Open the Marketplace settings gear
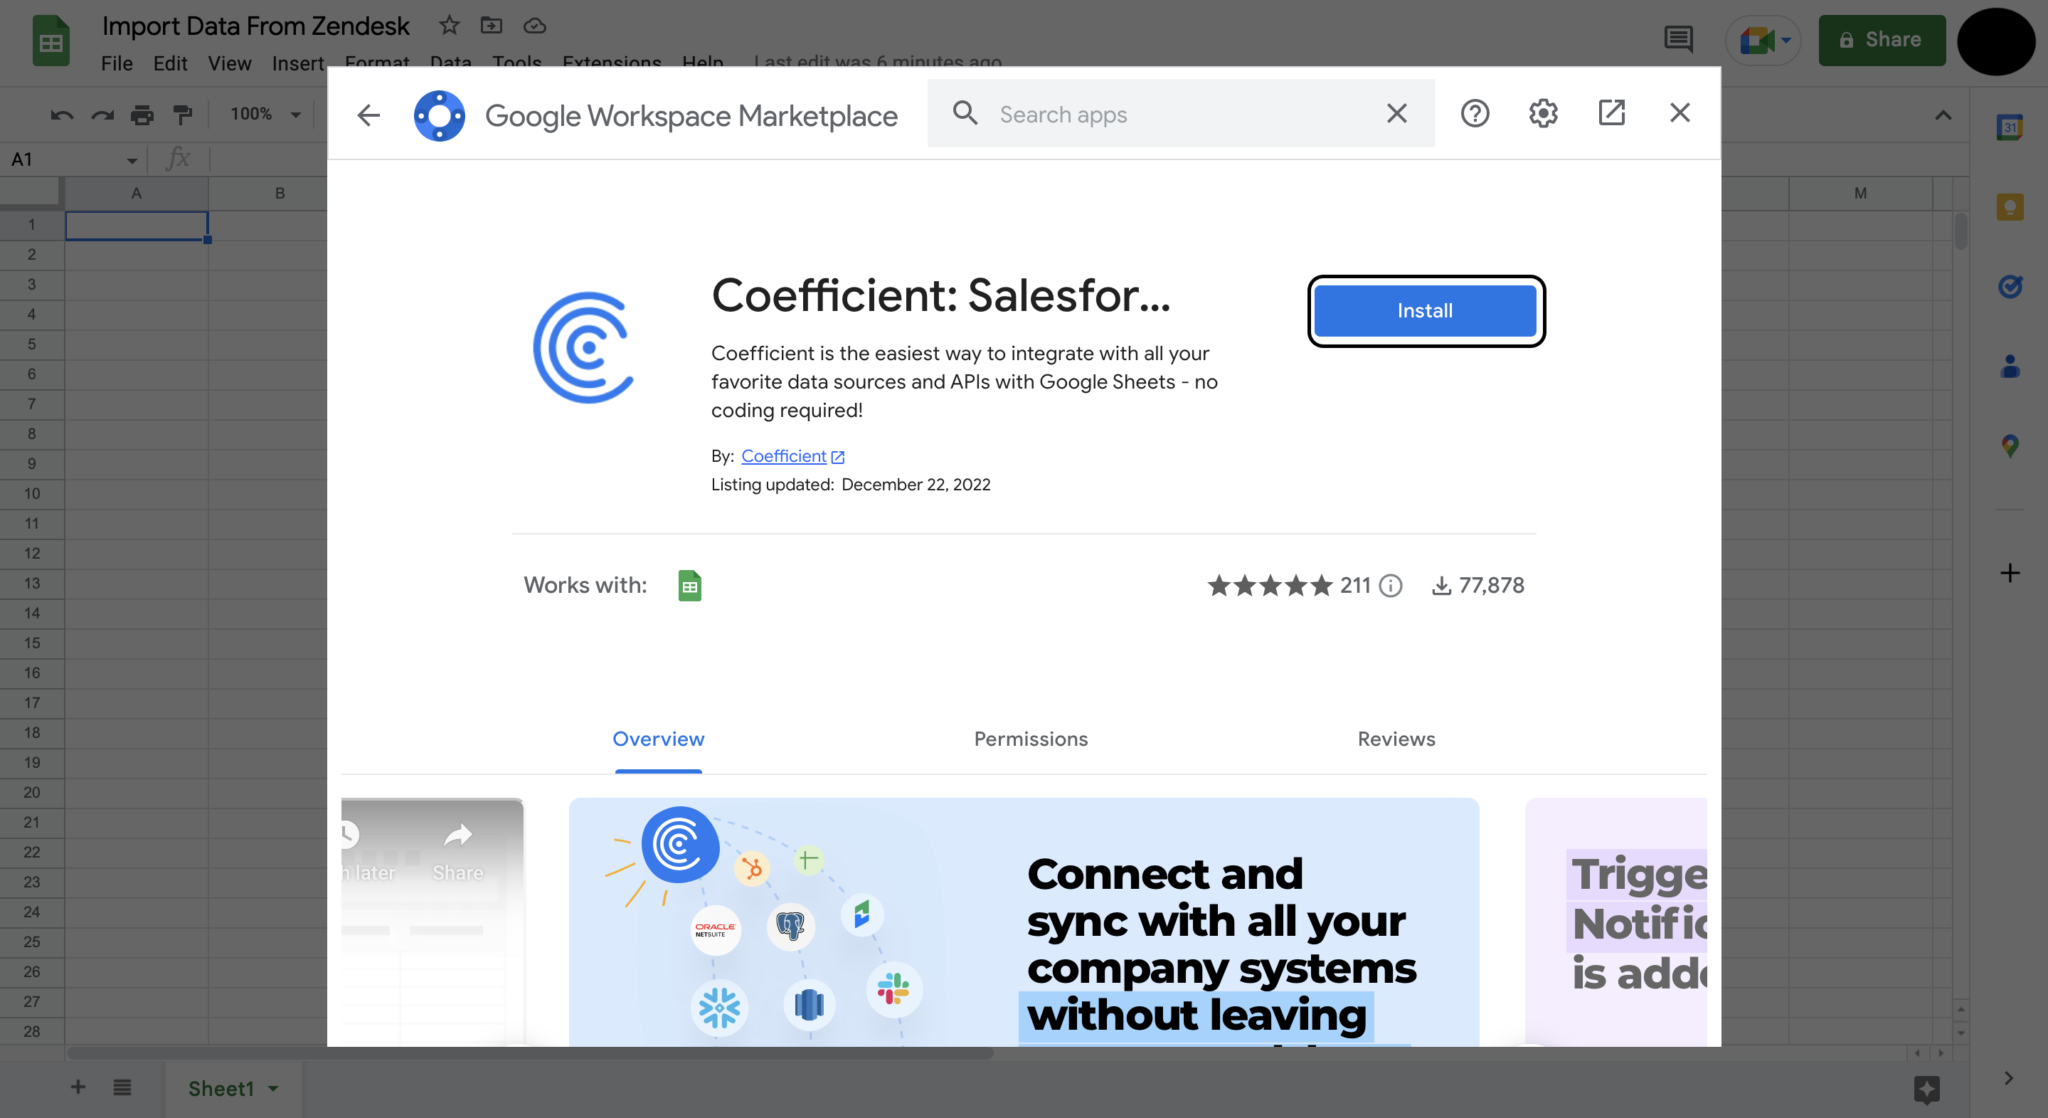 pos(1542,113)
